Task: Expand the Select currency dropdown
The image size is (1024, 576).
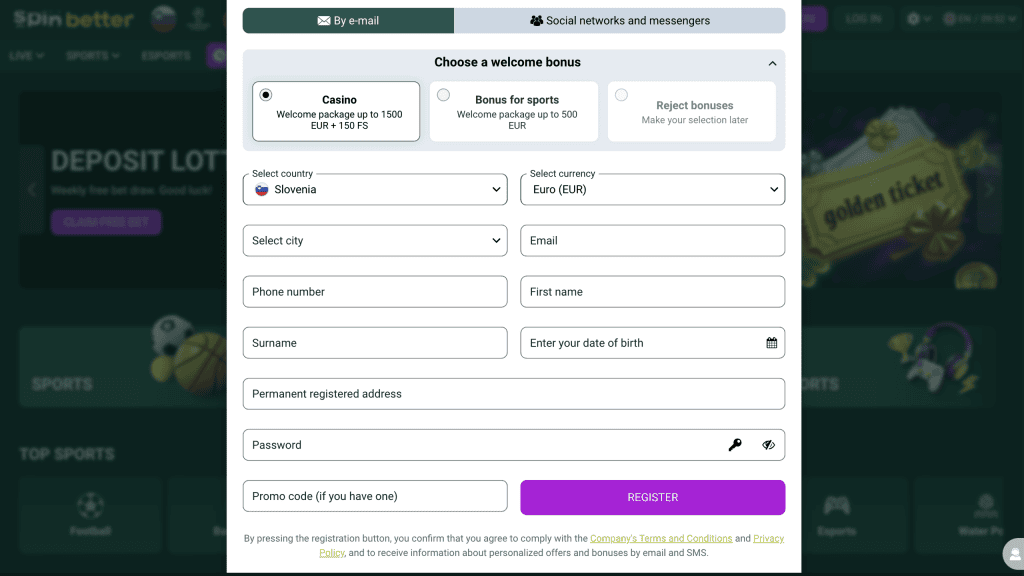Action: point(652,189)
